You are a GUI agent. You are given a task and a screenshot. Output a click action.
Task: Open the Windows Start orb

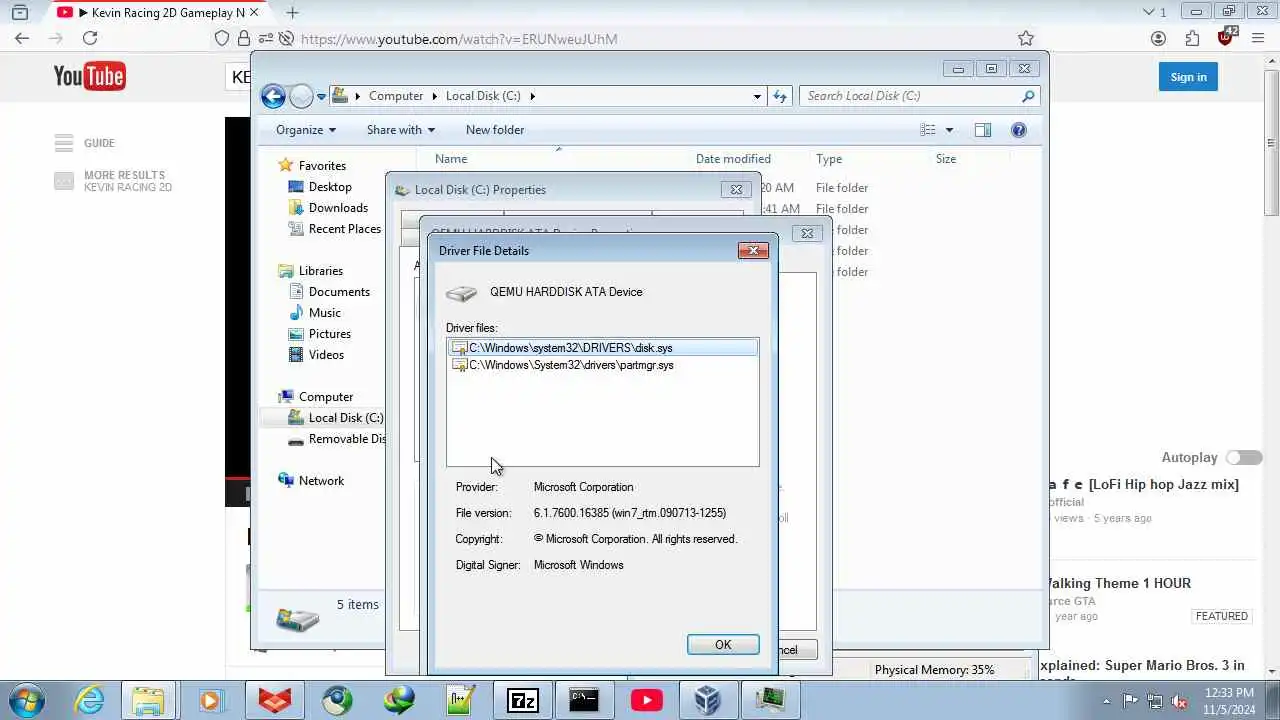pyautogui.click(x=25, y=700)
